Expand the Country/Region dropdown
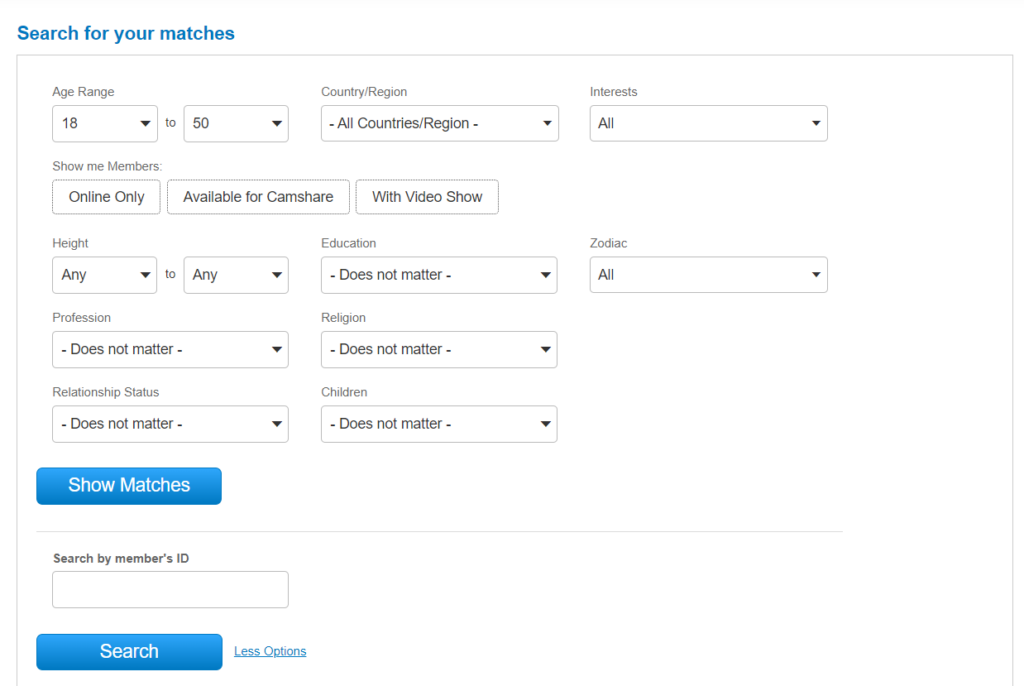The image size is (1024, 686). (439, 123)
